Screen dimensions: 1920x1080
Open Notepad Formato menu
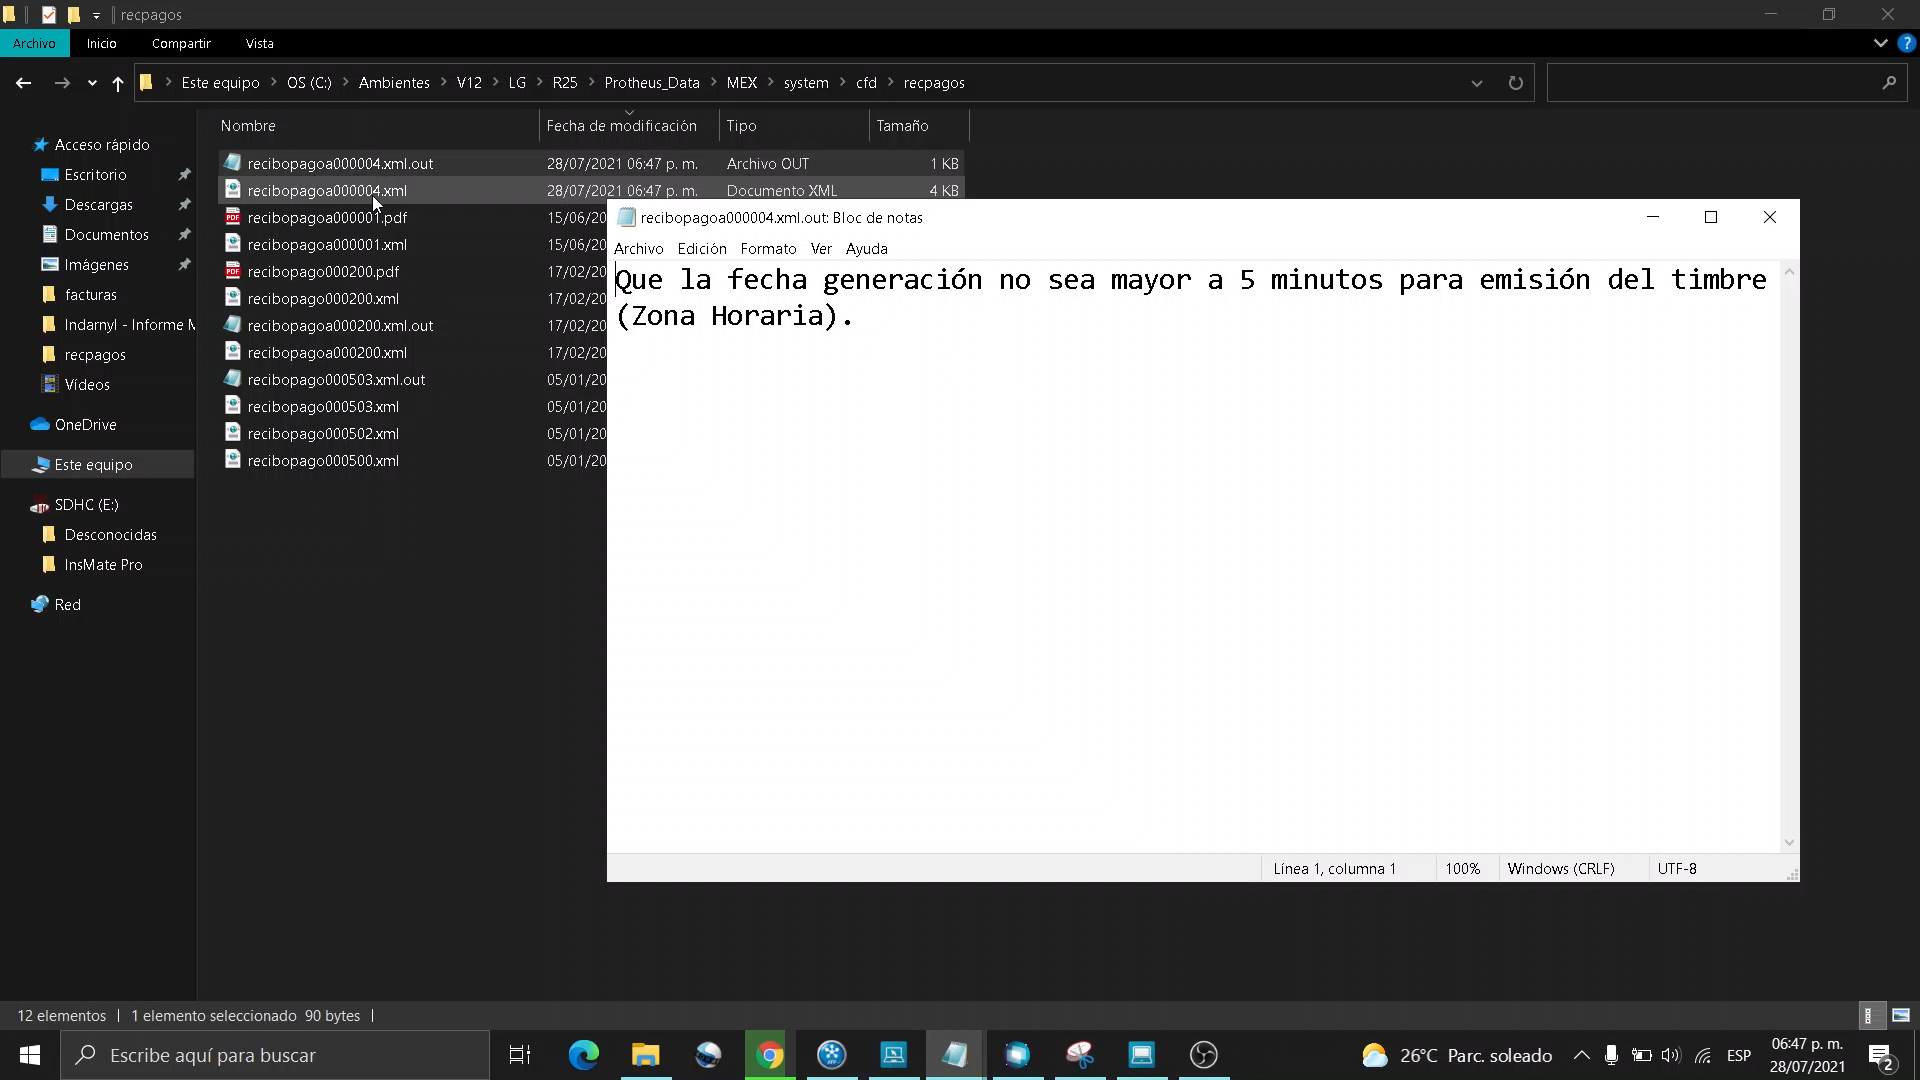(768, 249)
